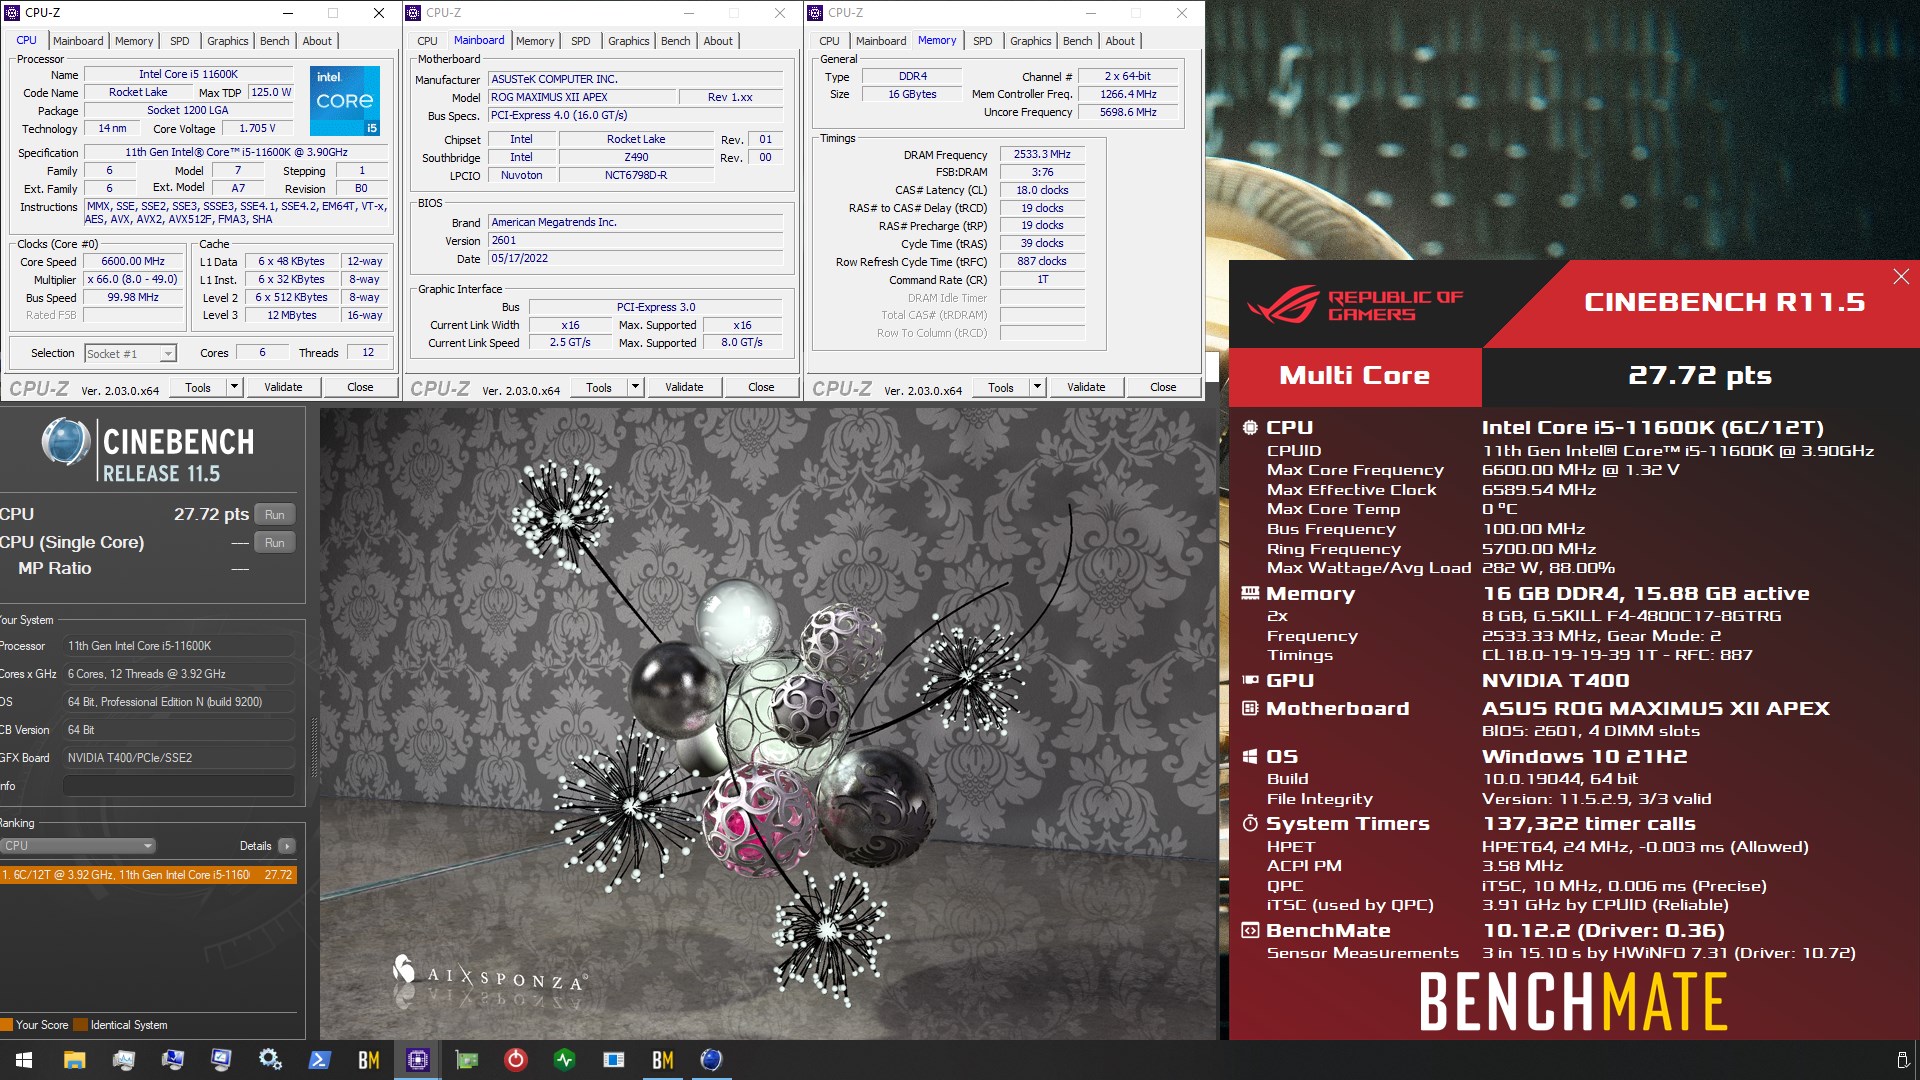Open the gears settings app in taskbar
This screenshot has height=1080, width=1920.
point(270,1060)
